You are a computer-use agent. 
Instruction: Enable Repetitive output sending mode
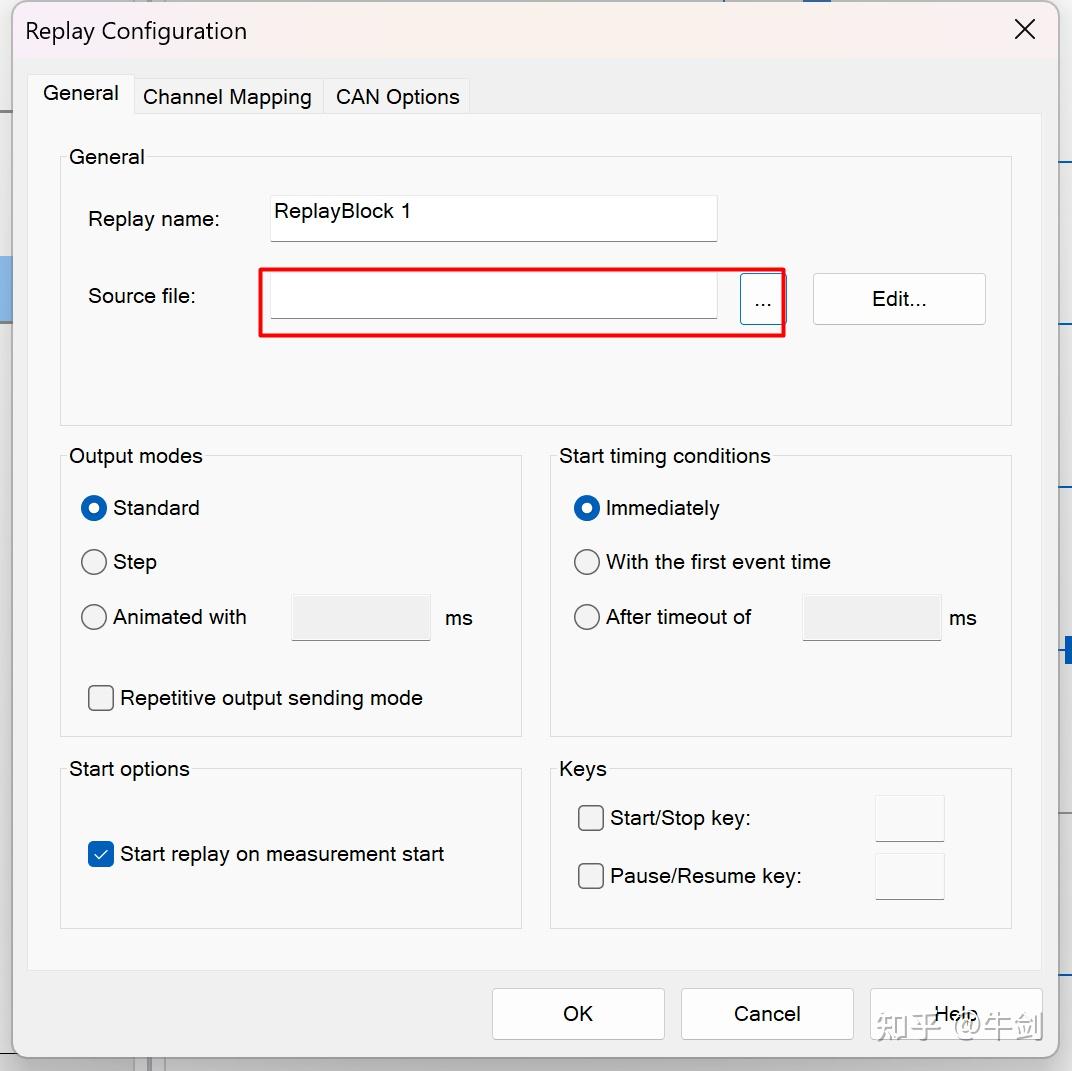101,698
